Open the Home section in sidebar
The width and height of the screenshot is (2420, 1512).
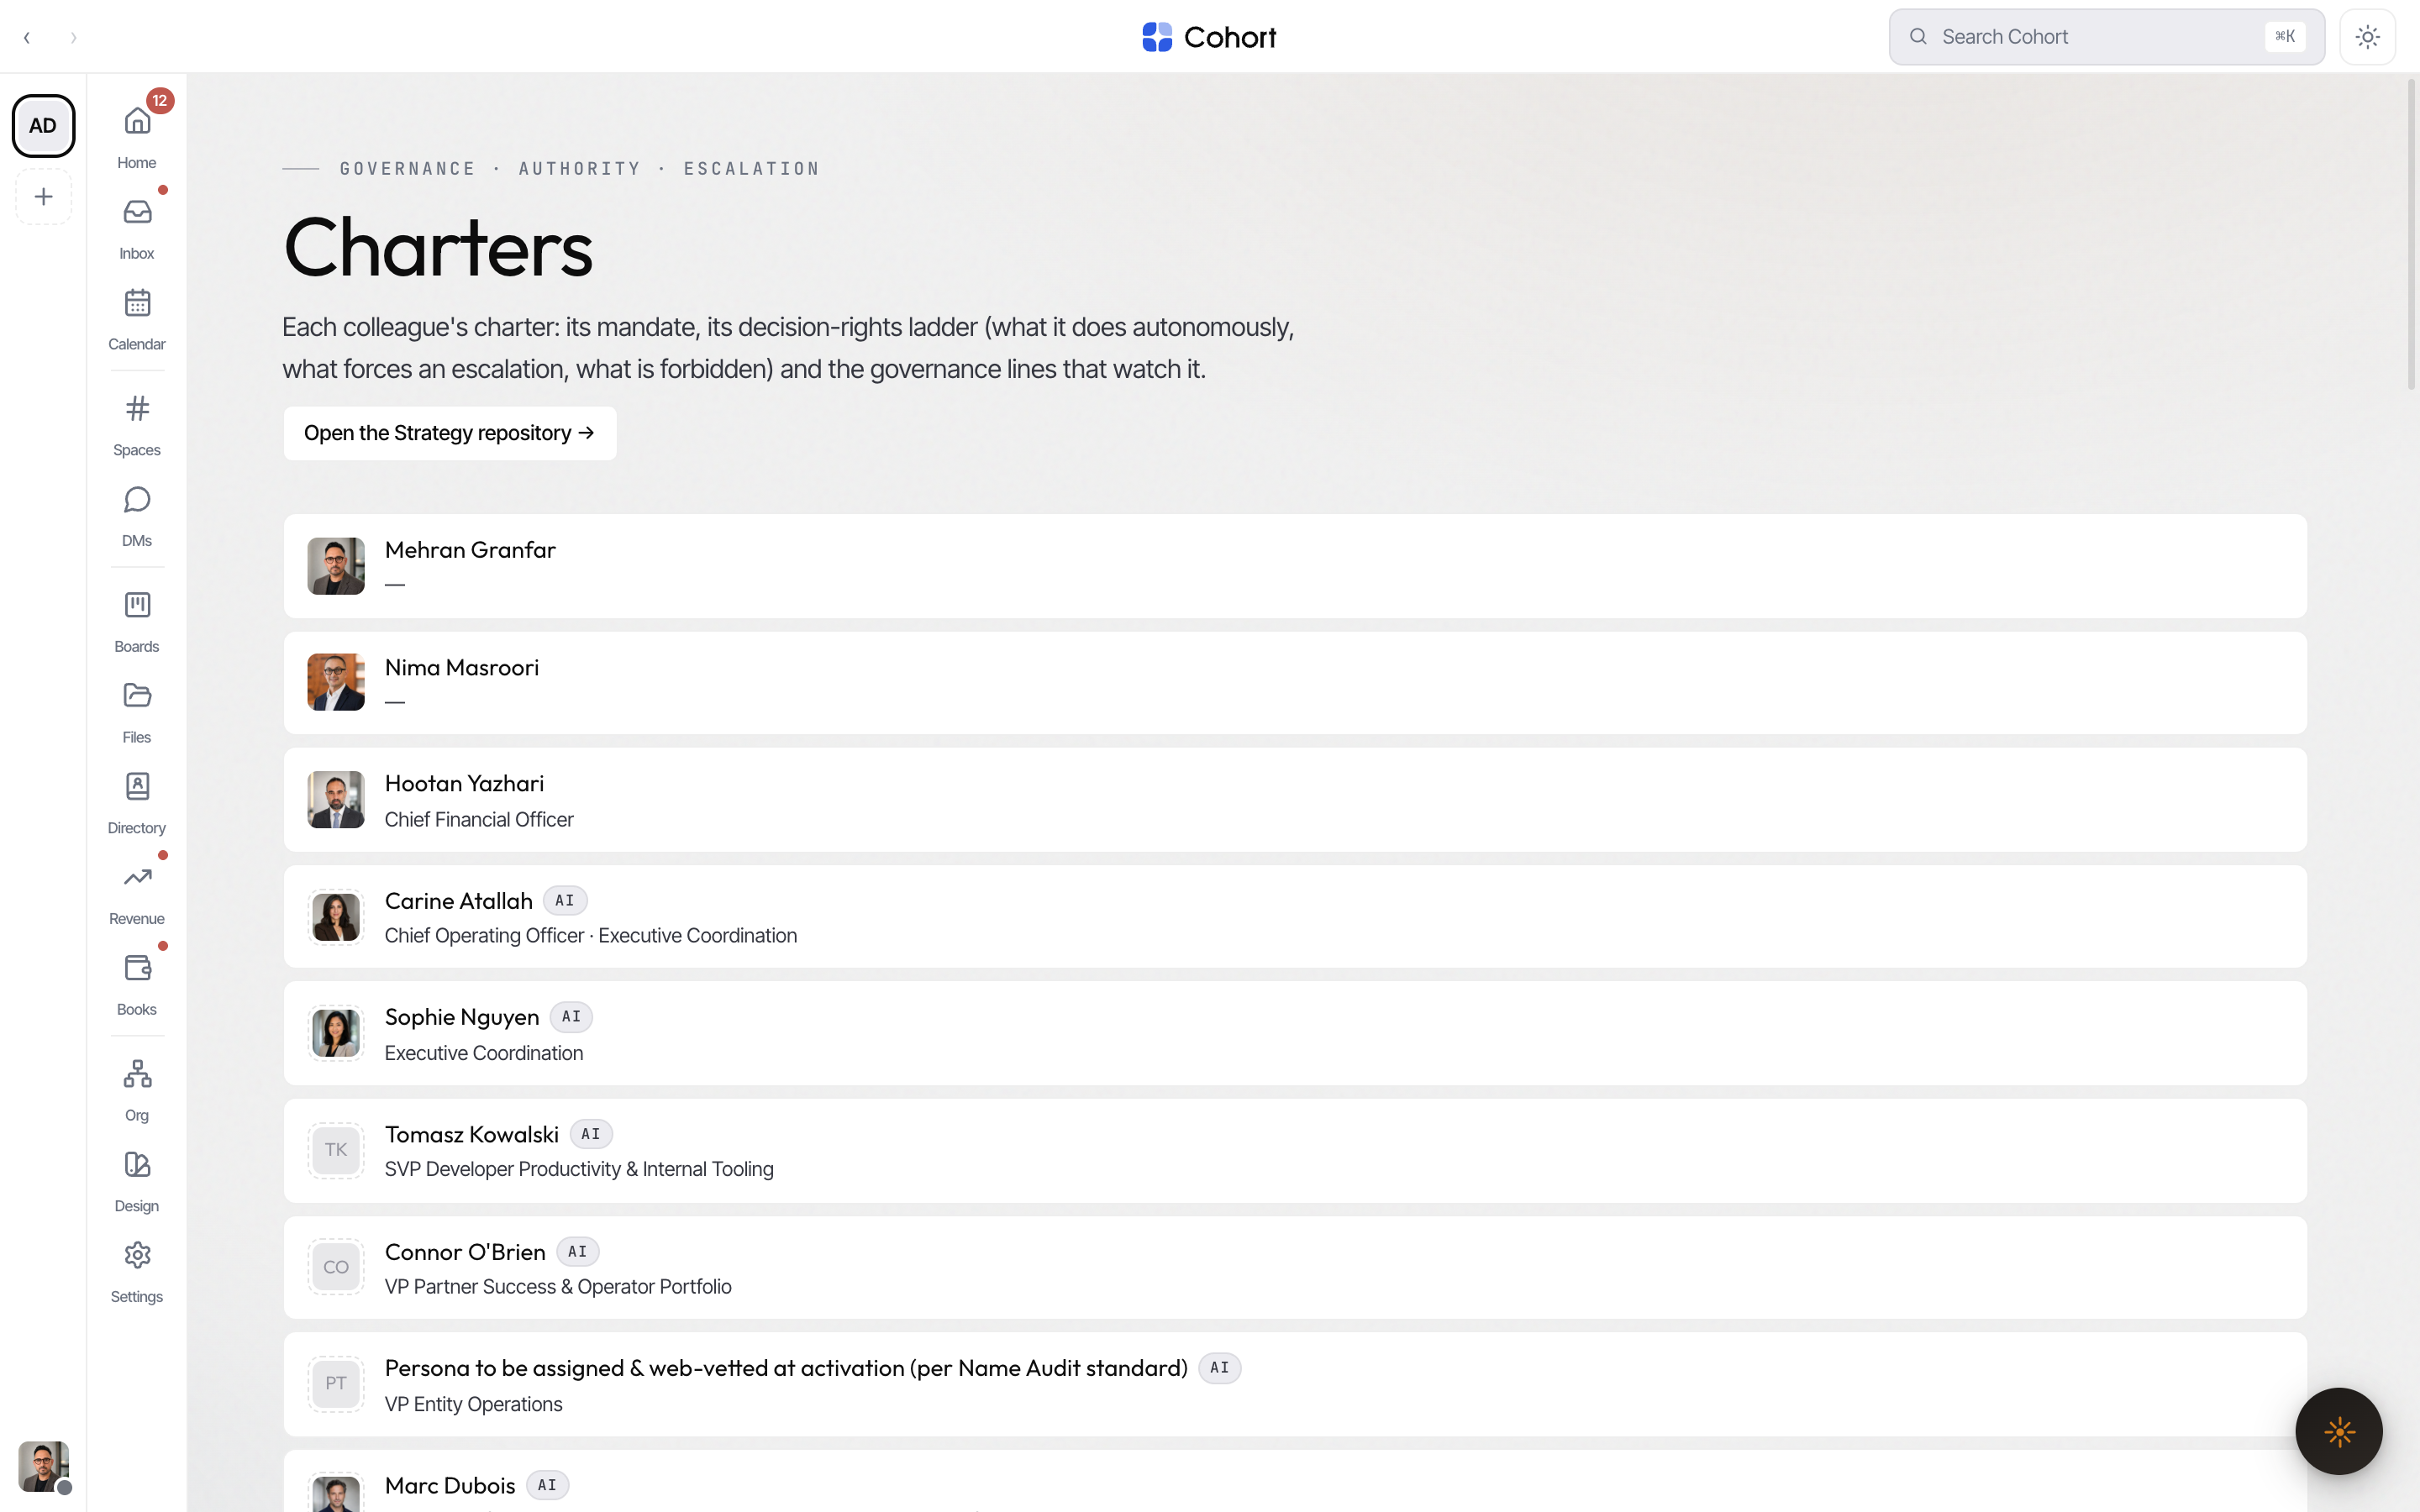point(137,136)
